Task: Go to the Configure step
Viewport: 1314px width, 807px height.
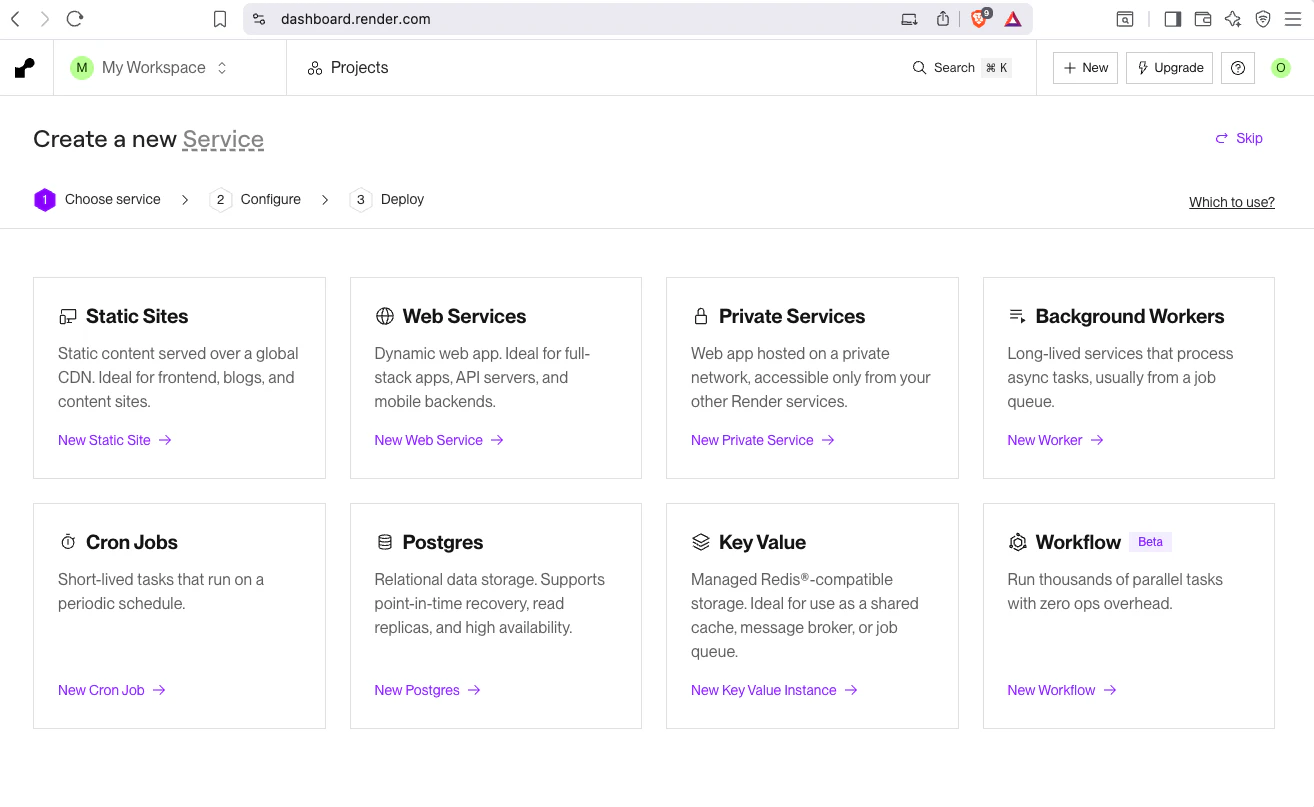Action: pyautogui.click(x=255, y=200)
